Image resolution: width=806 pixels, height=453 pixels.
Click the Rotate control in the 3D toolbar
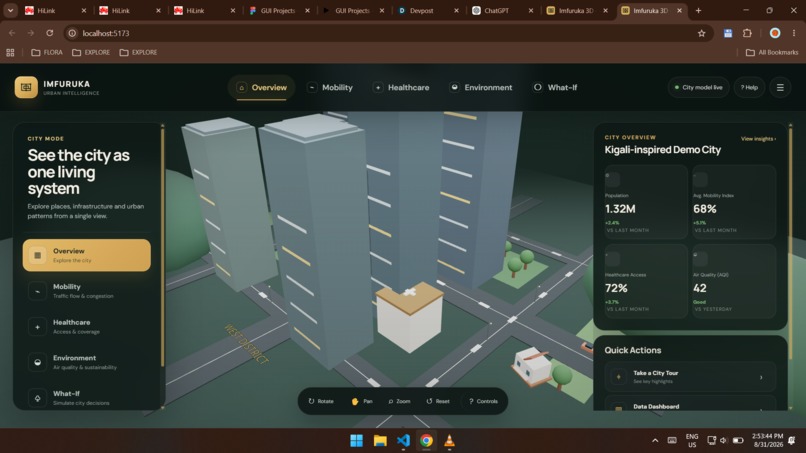pyautogui.click(x=321, y=401)
